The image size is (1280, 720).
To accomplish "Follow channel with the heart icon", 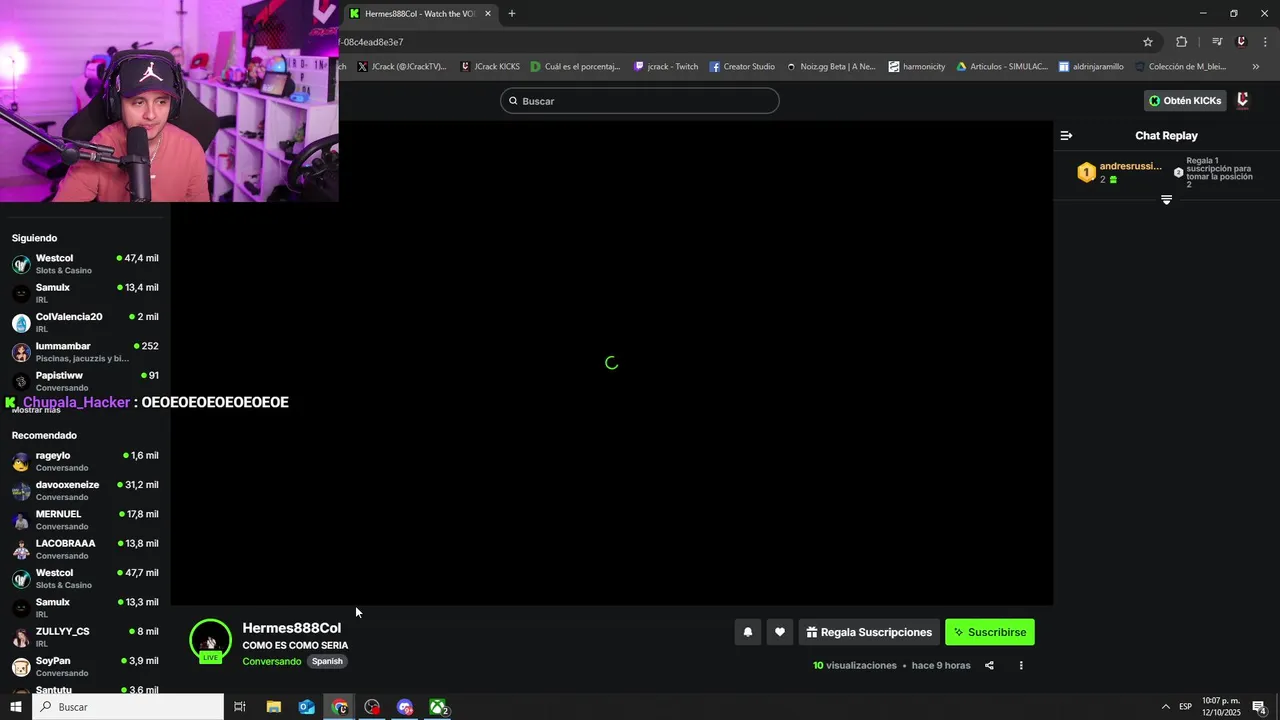I will (780, 632).
